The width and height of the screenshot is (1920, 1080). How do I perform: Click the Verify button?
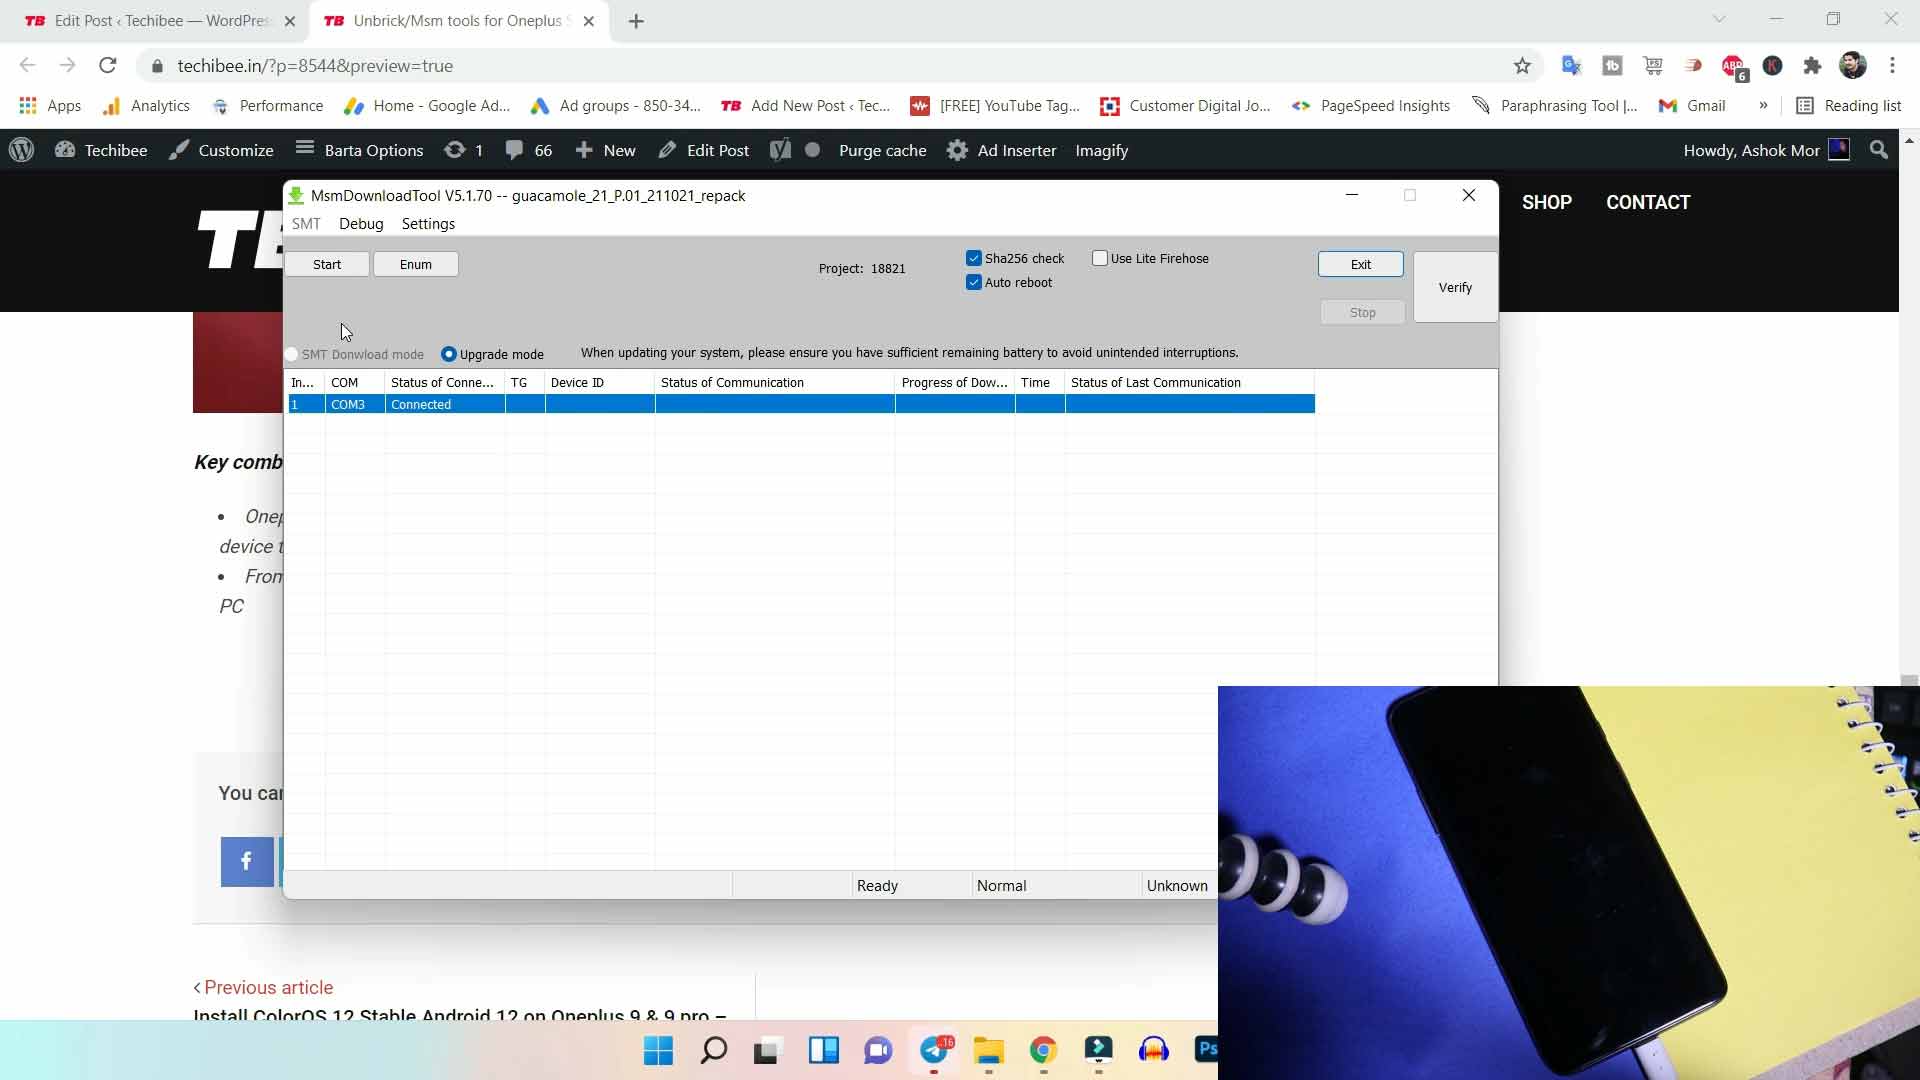pyautogui.click(x=1455, y=287)
